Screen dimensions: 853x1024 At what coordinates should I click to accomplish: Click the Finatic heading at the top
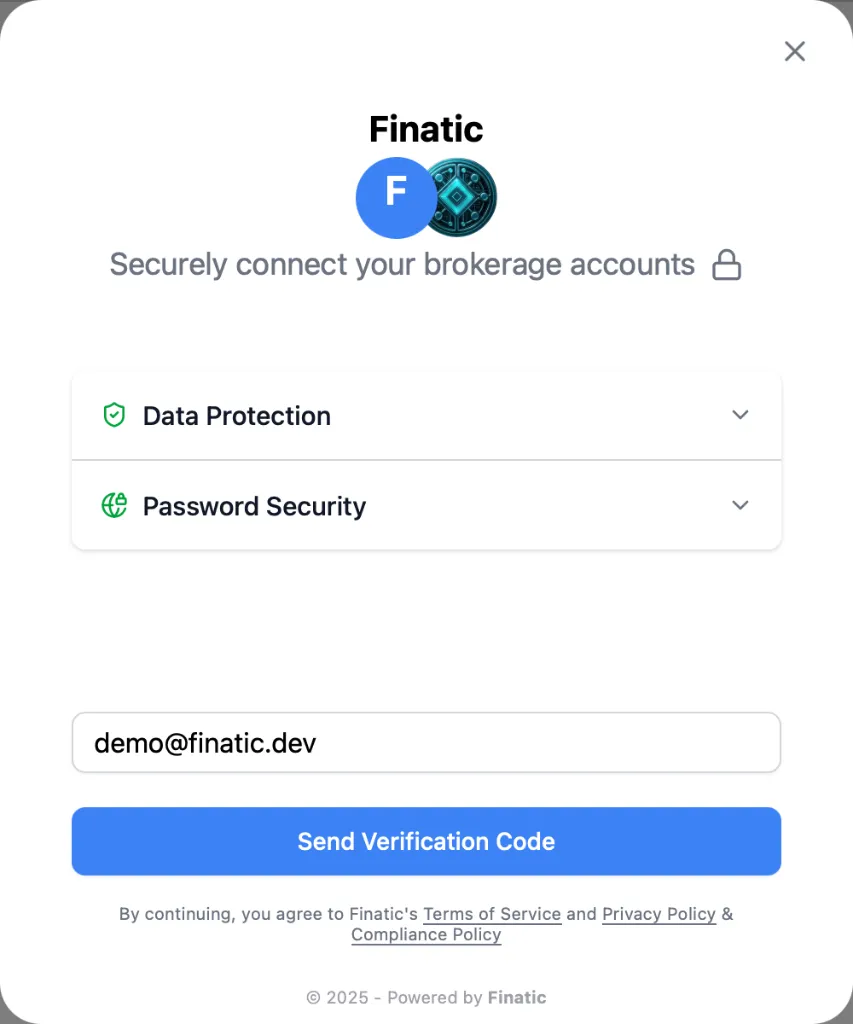426,129
